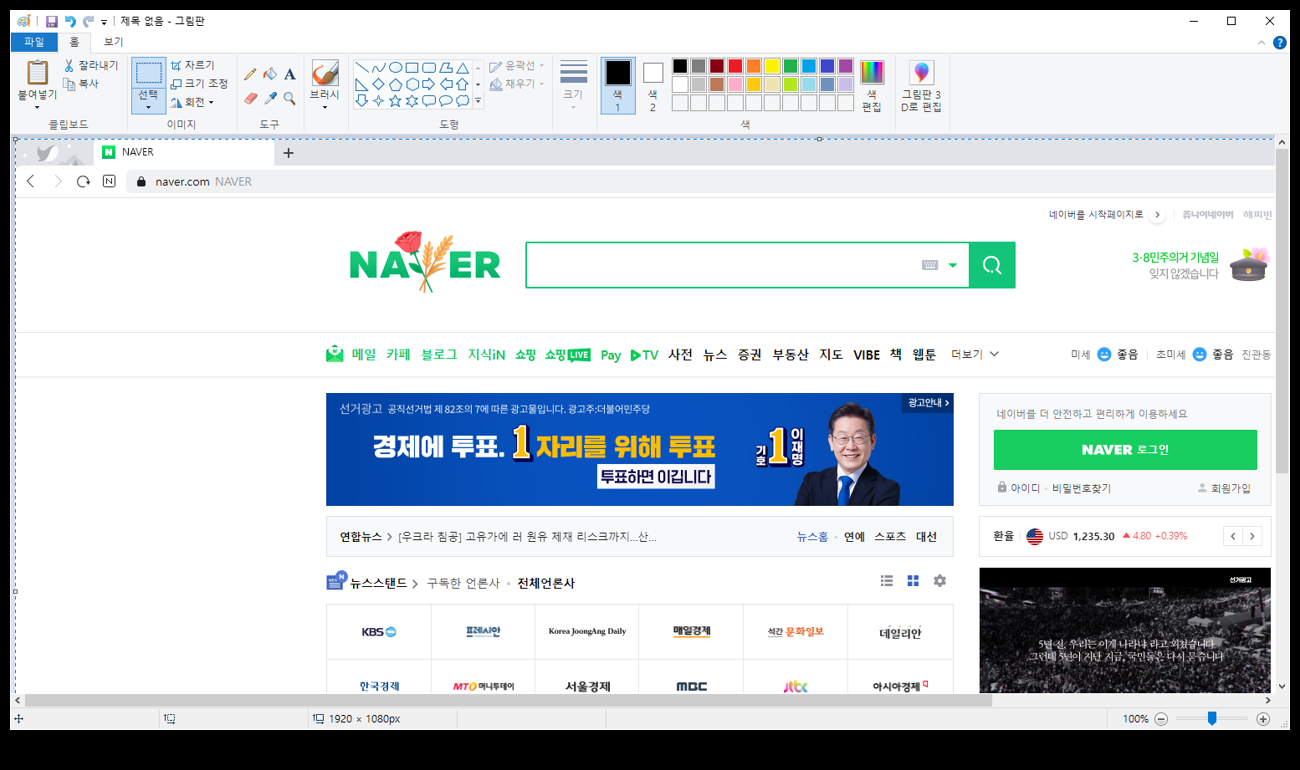The width and height of the screenshot is (1300, 770).
Task: Choose the Hexagon shape
Action: point(412,84)
